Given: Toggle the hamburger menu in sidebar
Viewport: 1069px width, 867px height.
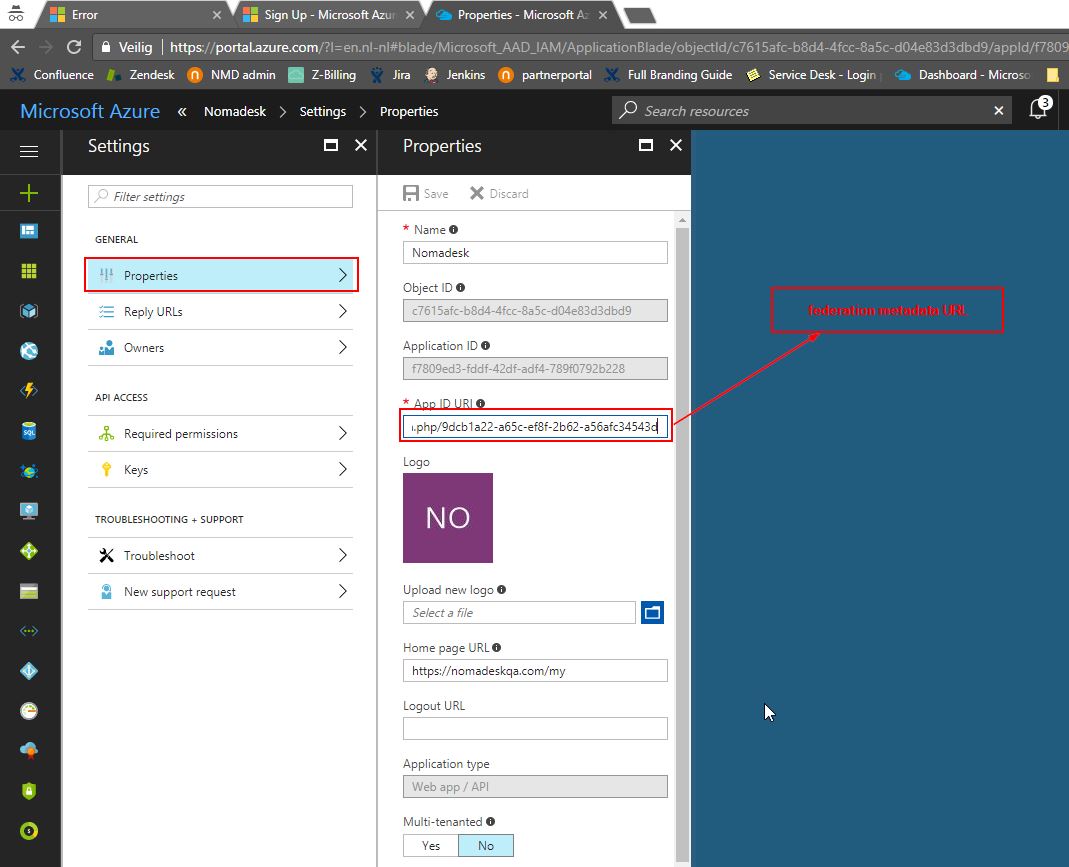Looking at the screenshot, I should pyautogui.click(x=29, y=152).
